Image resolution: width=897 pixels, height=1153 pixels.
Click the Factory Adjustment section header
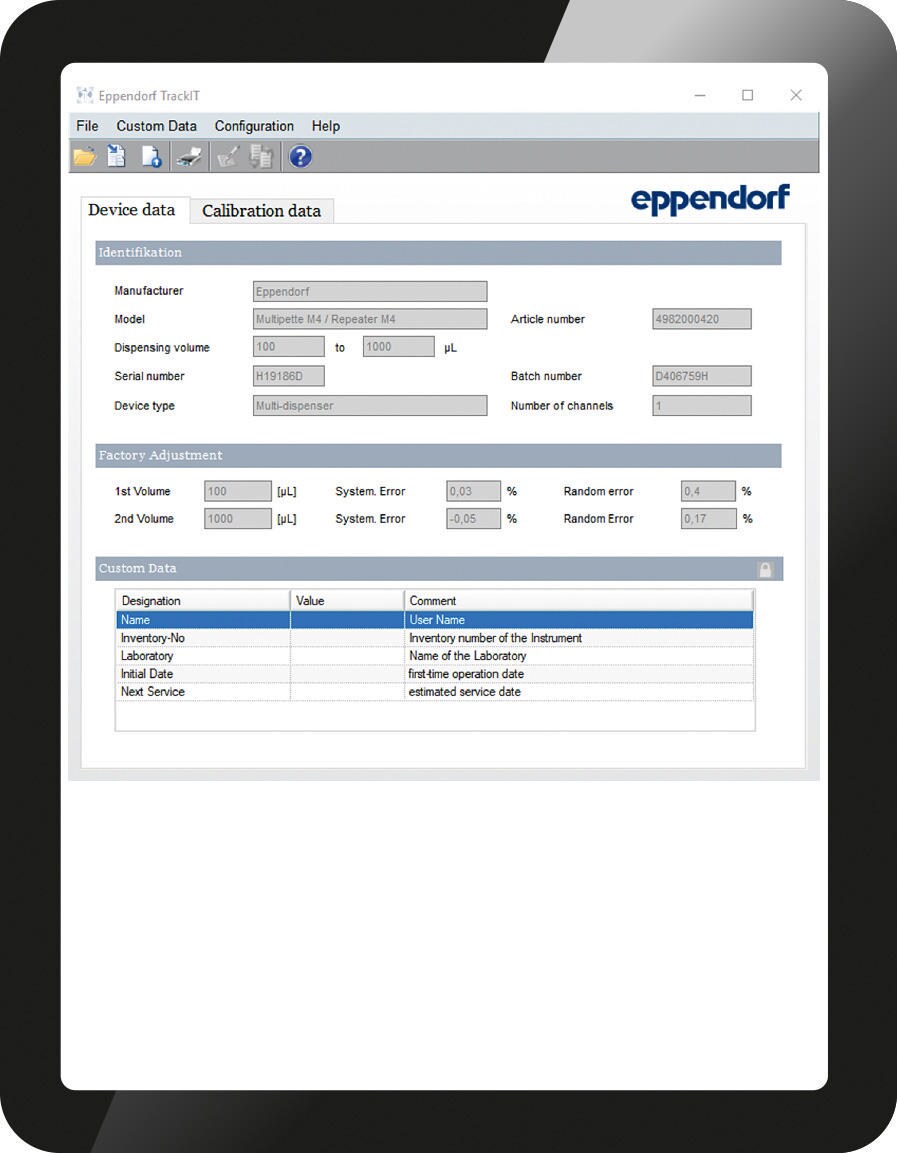point(438,455)
